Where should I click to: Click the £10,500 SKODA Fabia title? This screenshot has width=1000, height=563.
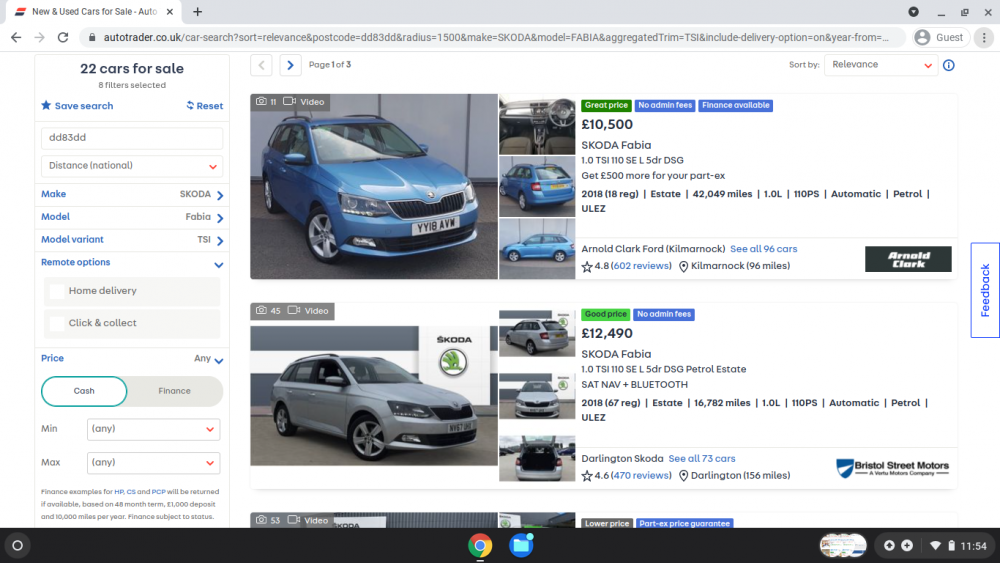click(616, 145)
